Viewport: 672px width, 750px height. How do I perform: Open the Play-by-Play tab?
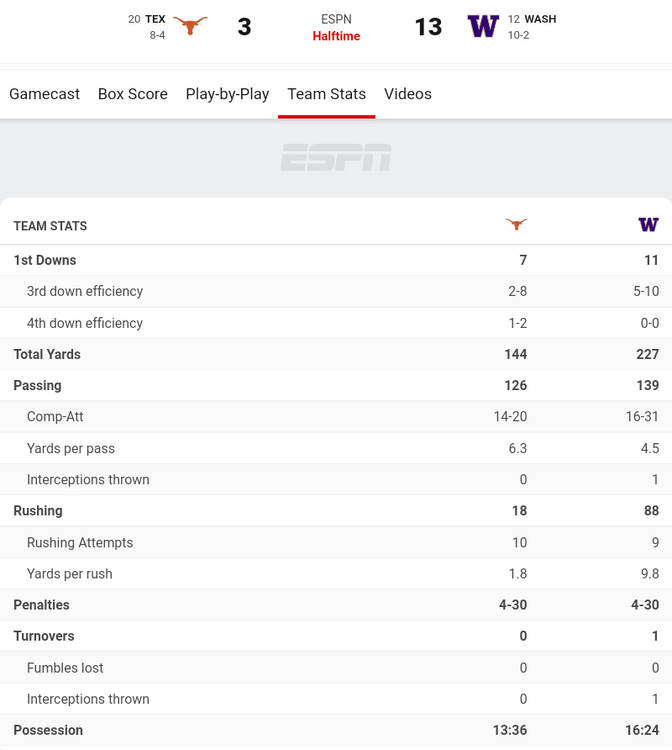click(227, 94)
